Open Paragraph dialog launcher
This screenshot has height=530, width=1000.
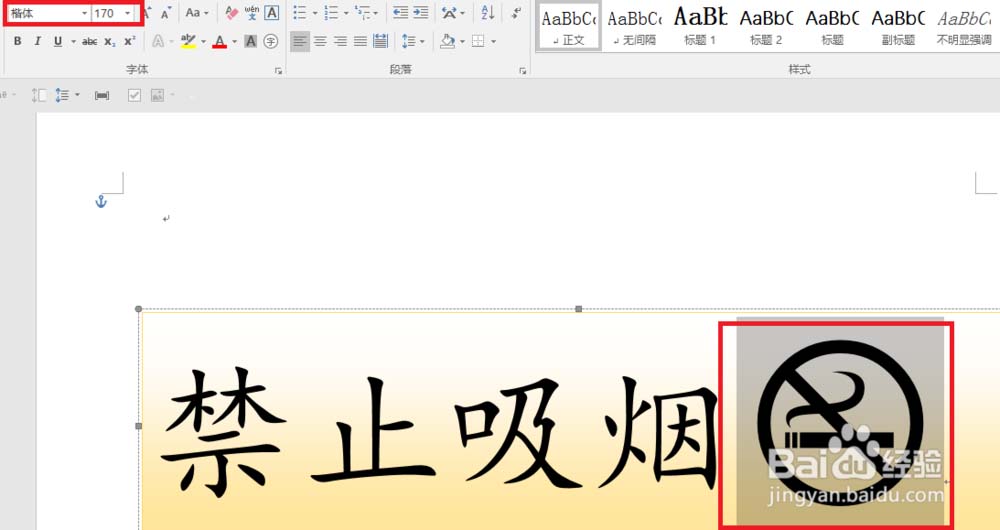523,71
